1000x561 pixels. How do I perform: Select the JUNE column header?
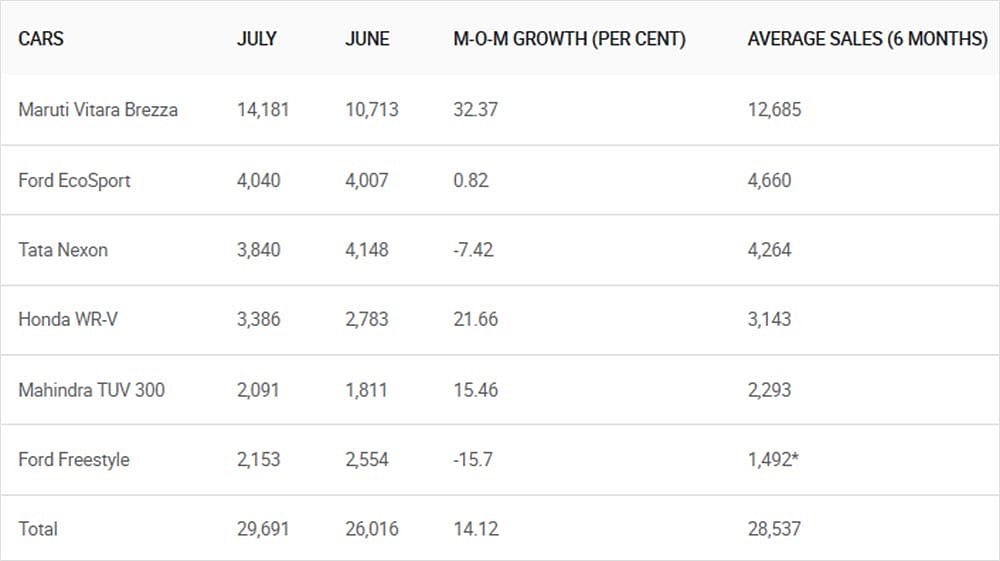coord(367,39)
